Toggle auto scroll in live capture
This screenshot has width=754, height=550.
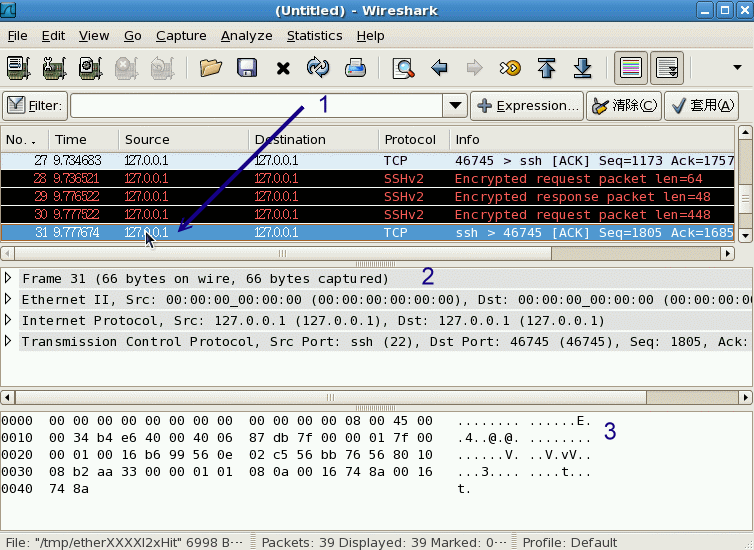tap(667, 68)
